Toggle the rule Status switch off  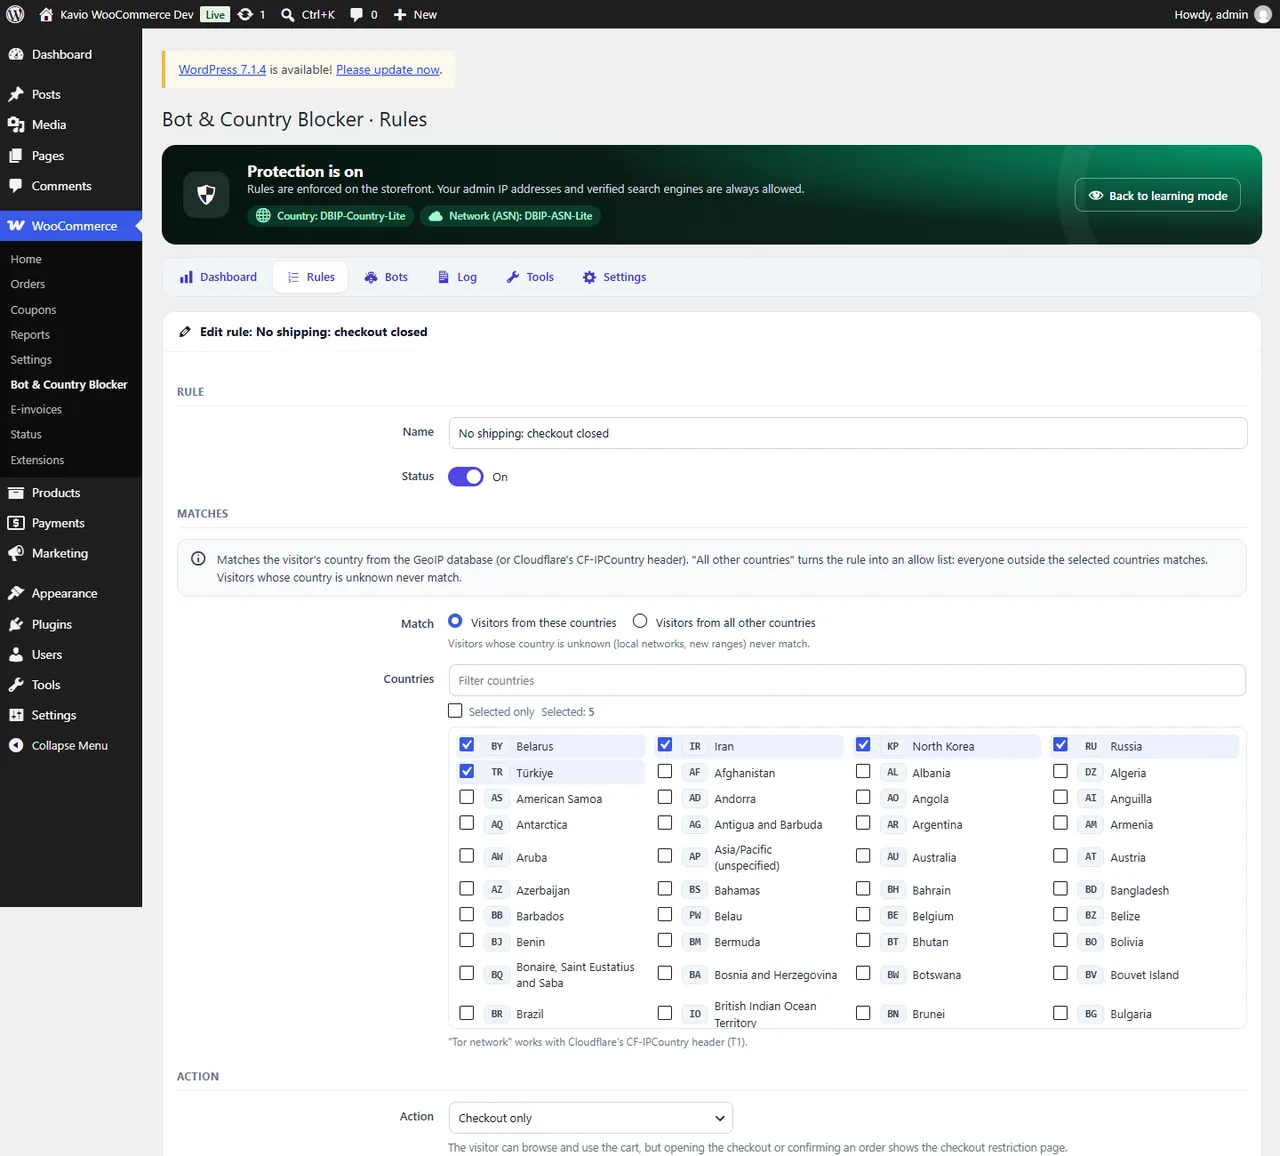point(466,477)
